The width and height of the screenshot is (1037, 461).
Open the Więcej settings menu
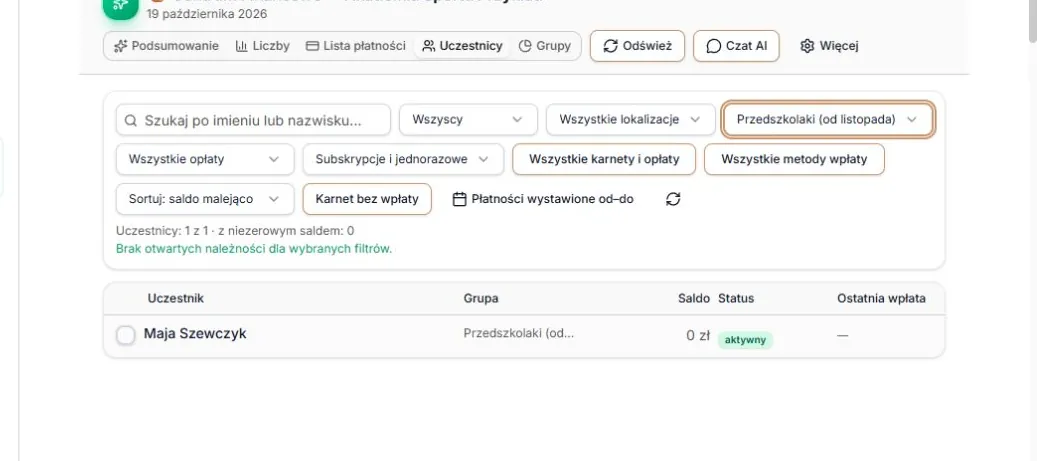(829, 46)
